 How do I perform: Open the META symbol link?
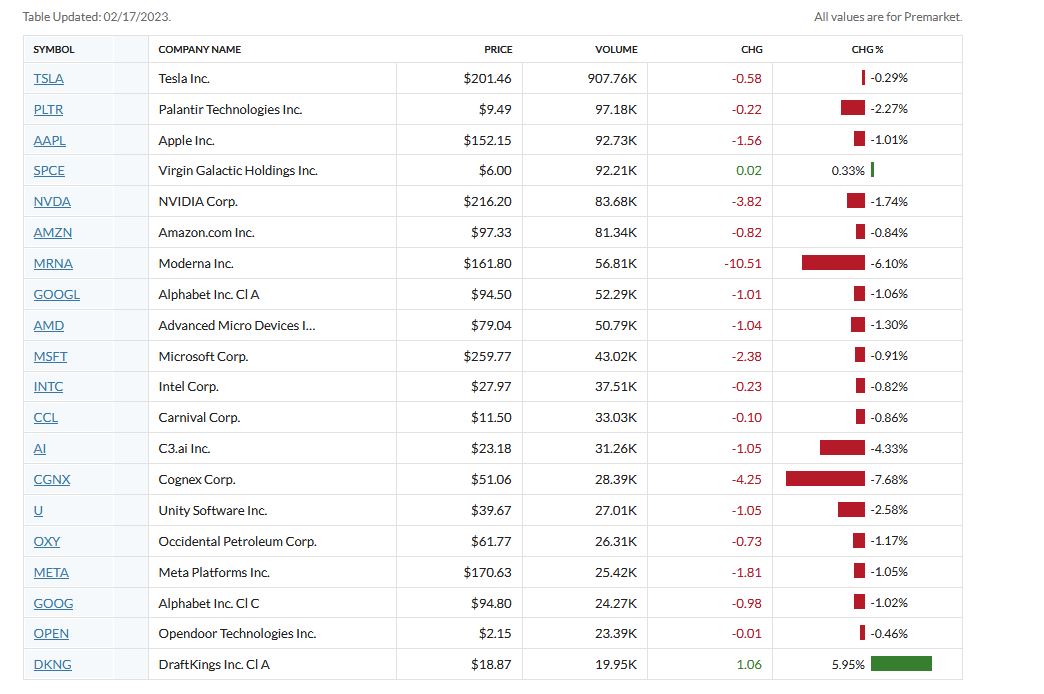tap(52, 573)
